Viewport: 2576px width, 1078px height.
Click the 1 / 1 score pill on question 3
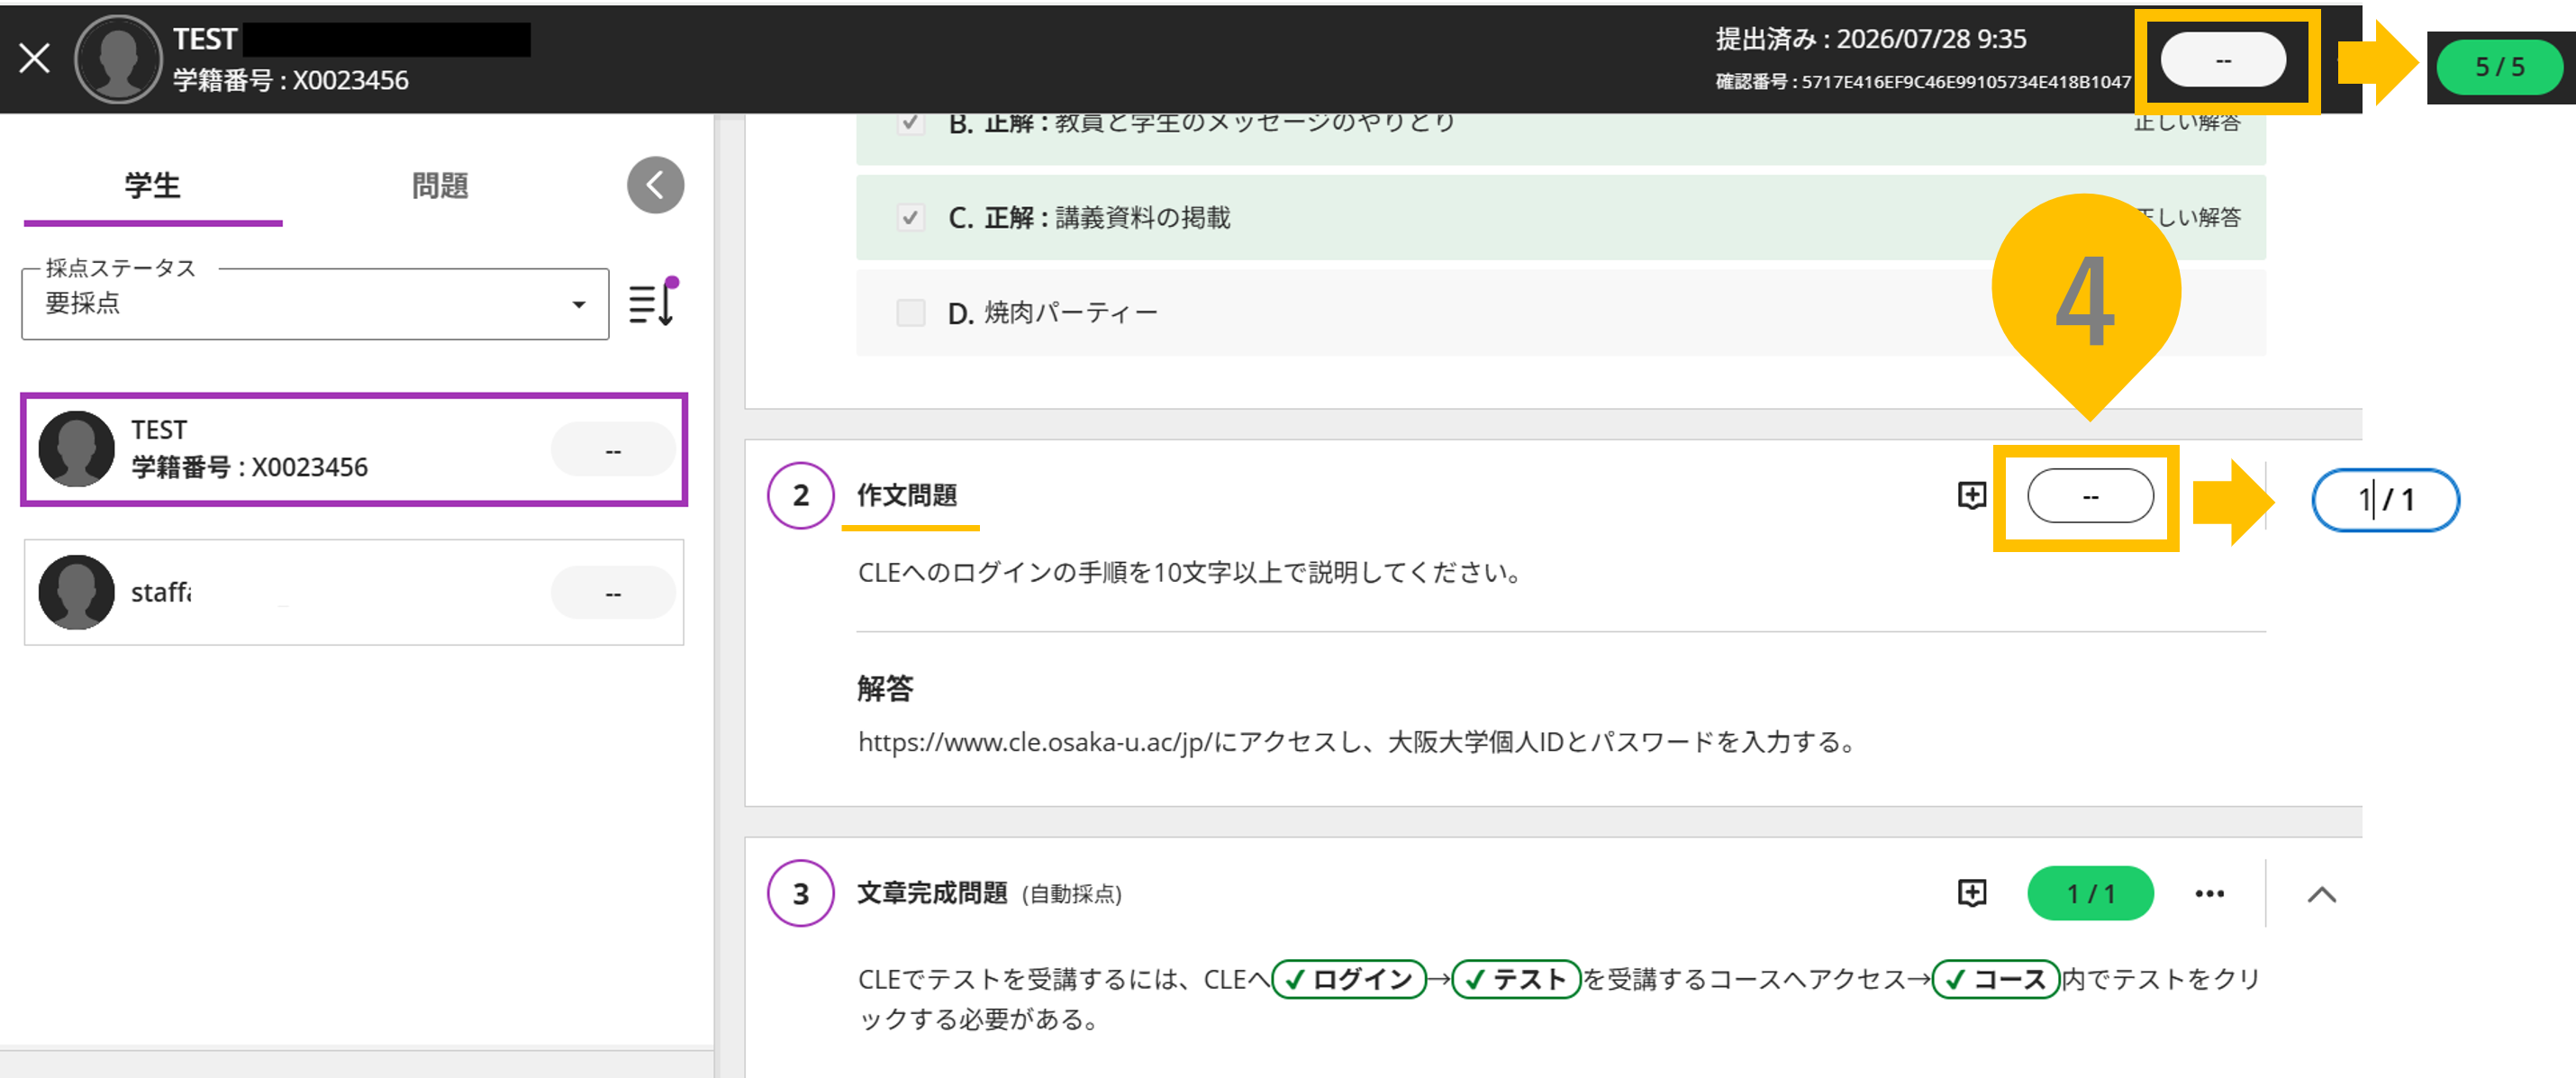(x=2090, y=893)
